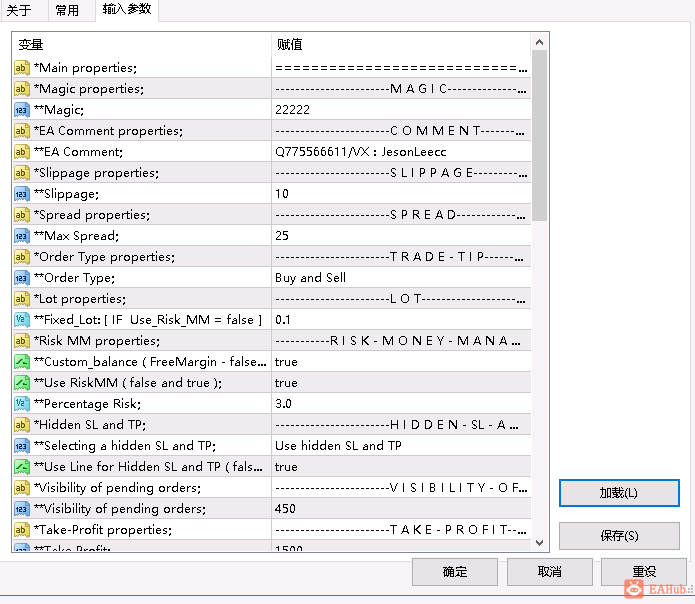Image resolution: width=695 pixels, height=604 pixels.
Task: Edit the Slippage value 10
Action: click(401, 194)
